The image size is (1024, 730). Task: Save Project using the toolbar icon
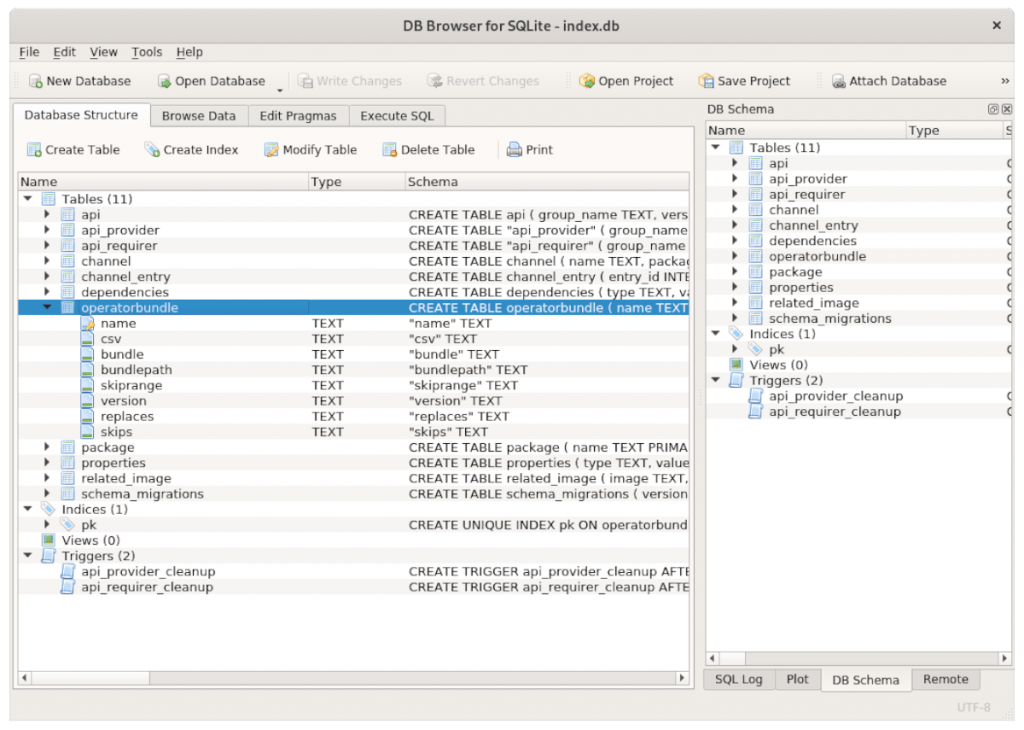745,80
